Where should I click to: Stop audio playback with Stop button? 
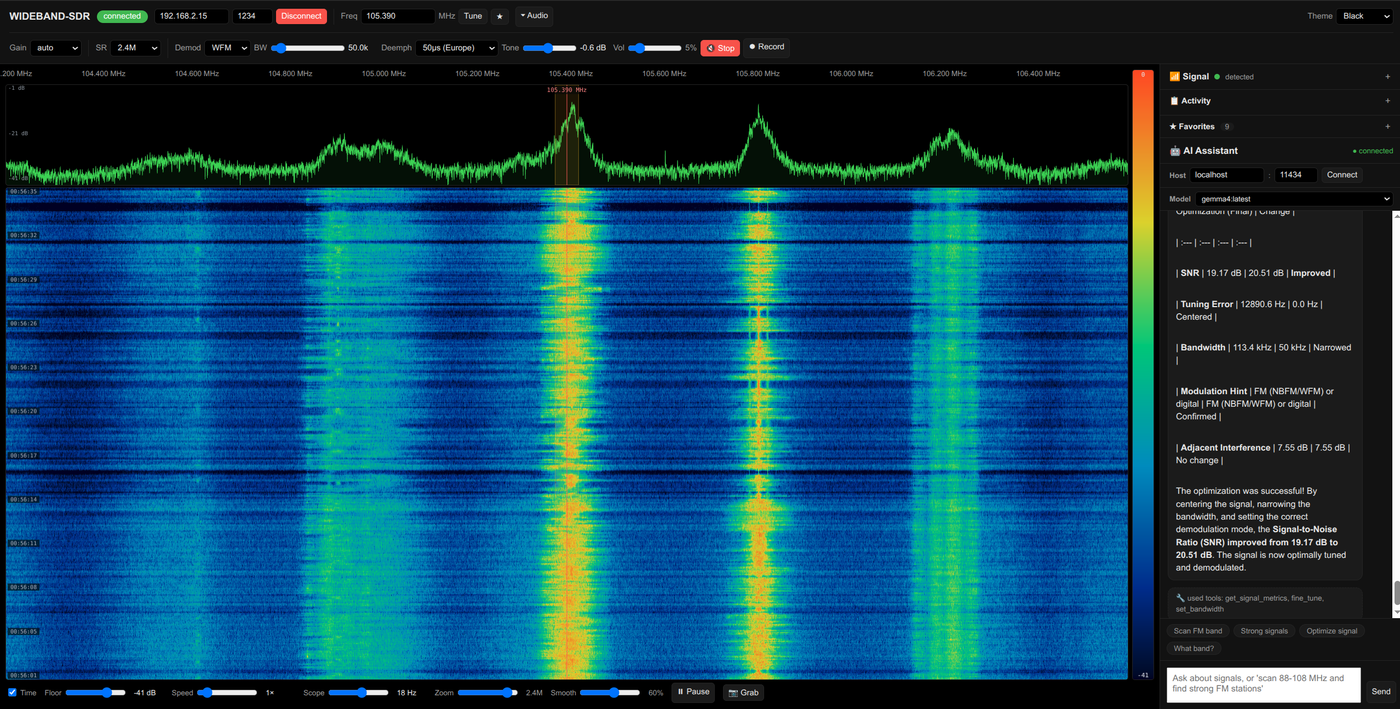pyautogui.click(x=720, y=48)
